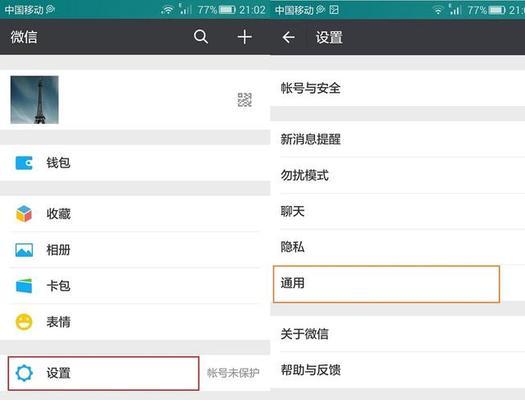Tap the Eiffel Tower profile avatar
The height and width of the screenshot is (400, 525).
click(x=34, y=100)
